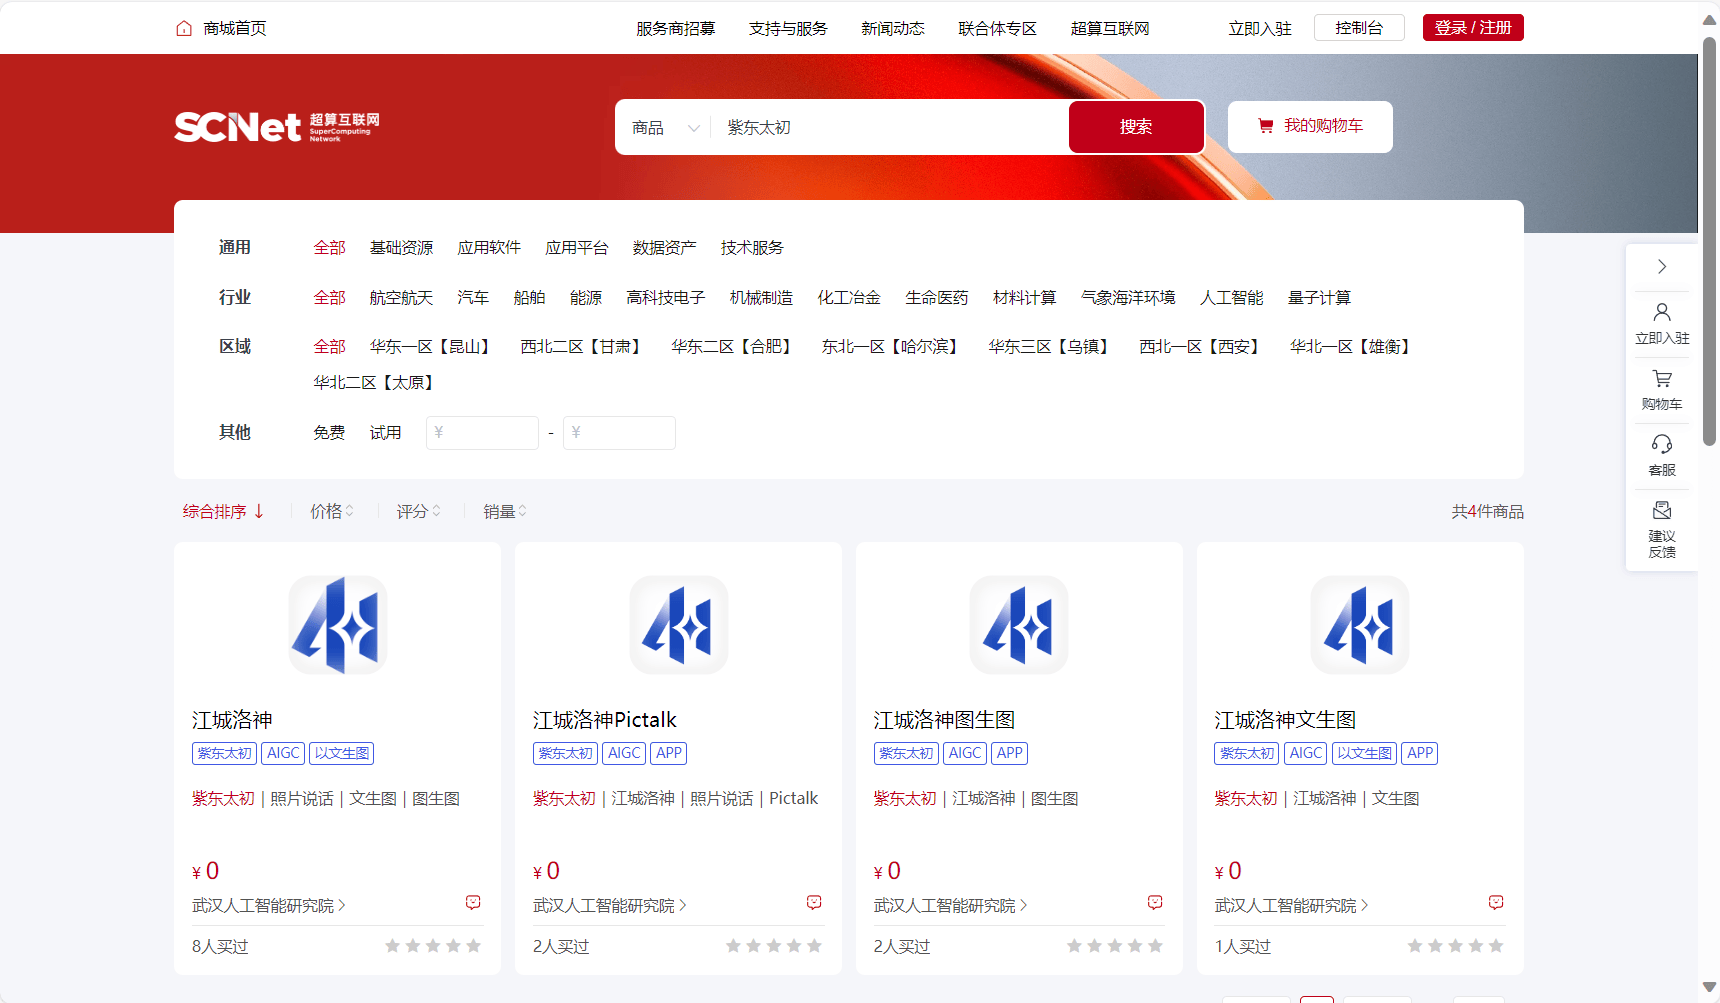Open 武汉人工智能研究院 vendor on 图生图 card
The width and height of the screenshot is (1720, 1003).
tap(951, 906)
